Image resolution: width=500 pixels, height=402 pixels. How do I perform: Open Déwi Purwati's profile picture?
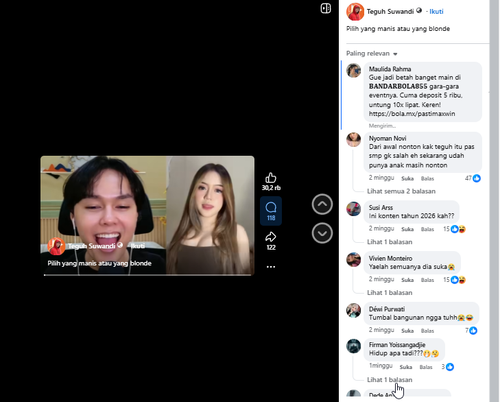point(353,310)
